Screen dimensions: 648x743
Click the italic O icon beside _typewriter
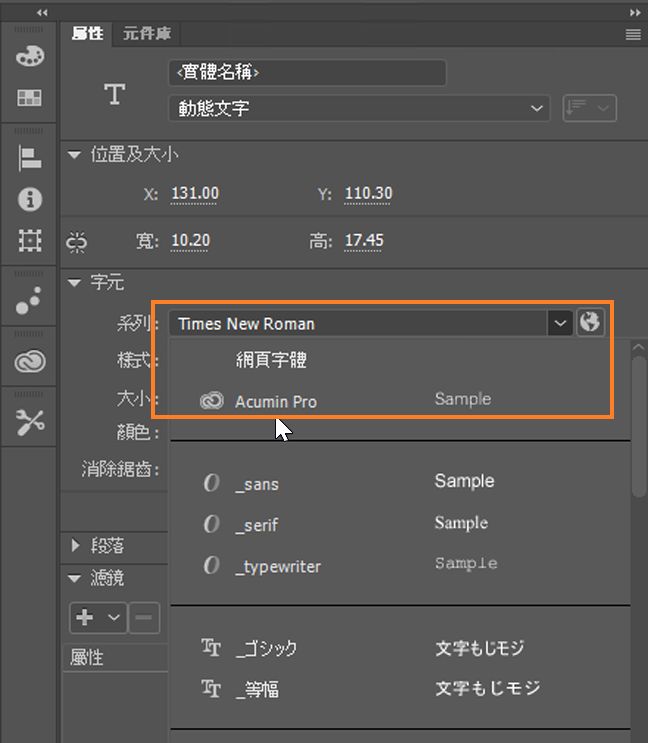point(211,565)
